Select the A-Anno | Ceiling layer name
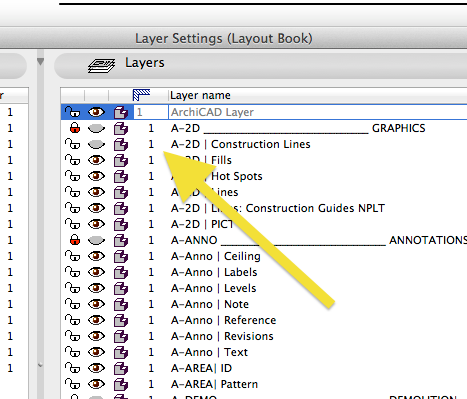This screenshot has height=399, width=467. [216, 256]
